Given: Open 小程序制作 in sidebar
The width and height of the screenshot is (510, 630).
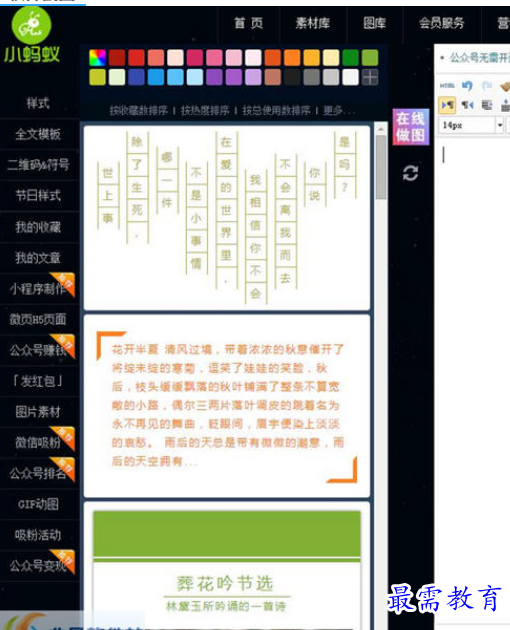Looking at the screenshot, I should pyautogui.click(x=39, y=288).
